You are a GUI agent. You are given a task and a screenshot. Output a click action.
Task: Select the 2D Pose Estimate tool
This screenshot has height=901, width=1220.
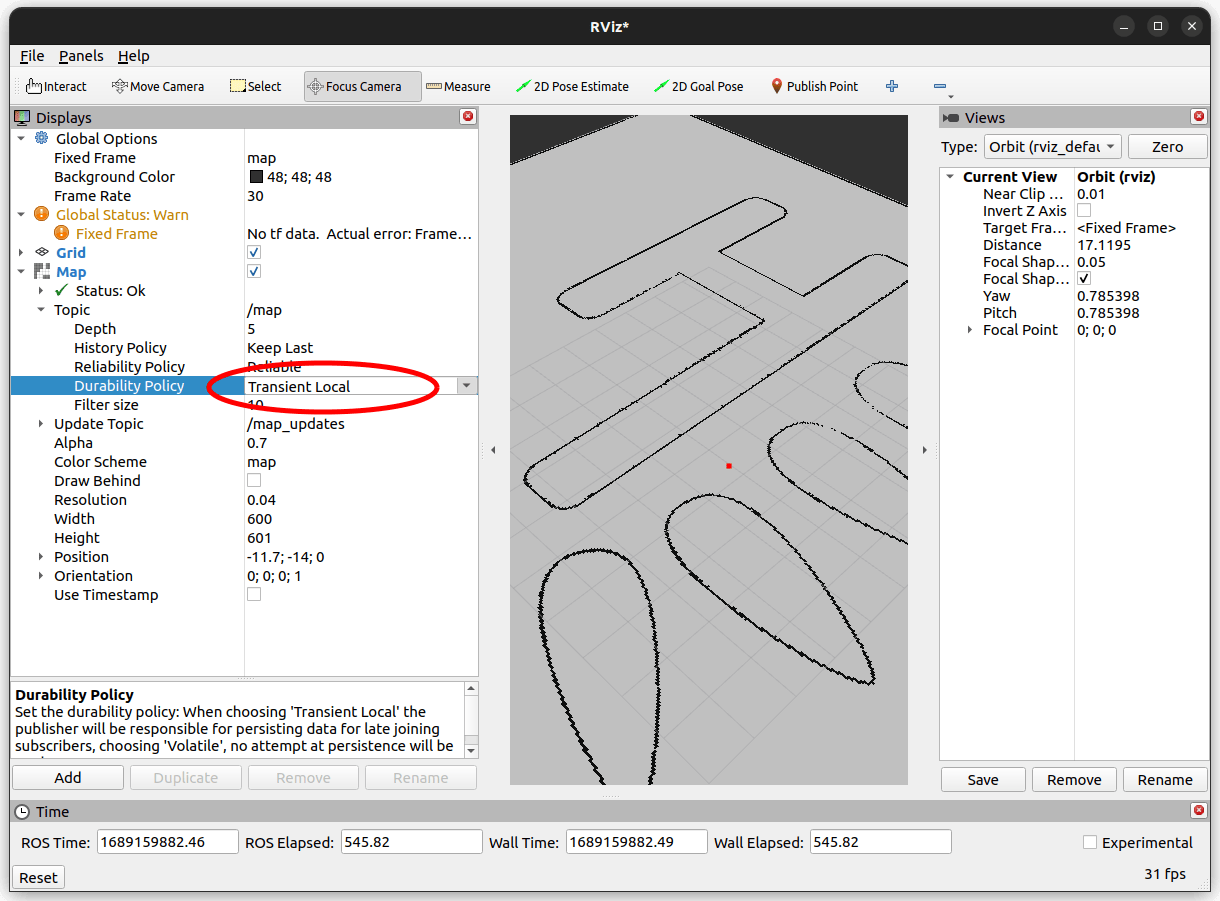pyautogui.click(x=572, y=86)
